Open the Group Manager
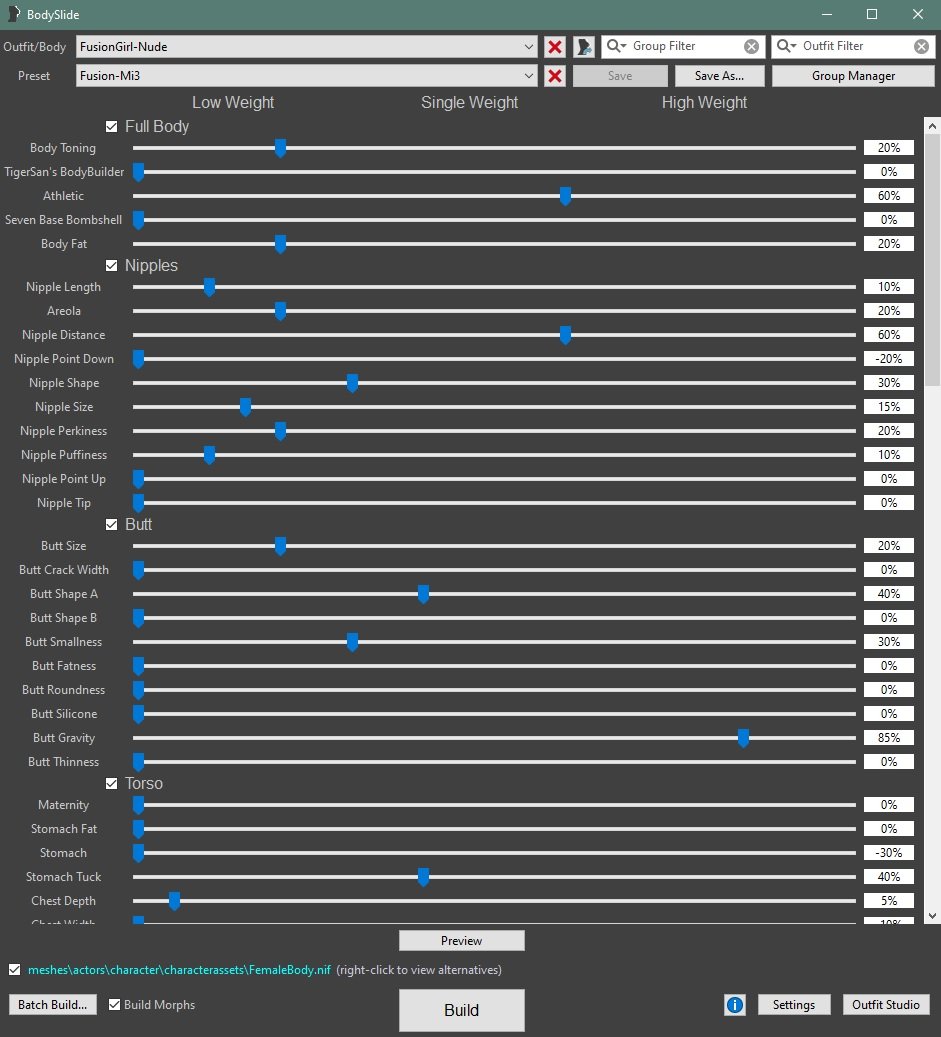This screenshot has width=941, height=1037. click(853, 76)
